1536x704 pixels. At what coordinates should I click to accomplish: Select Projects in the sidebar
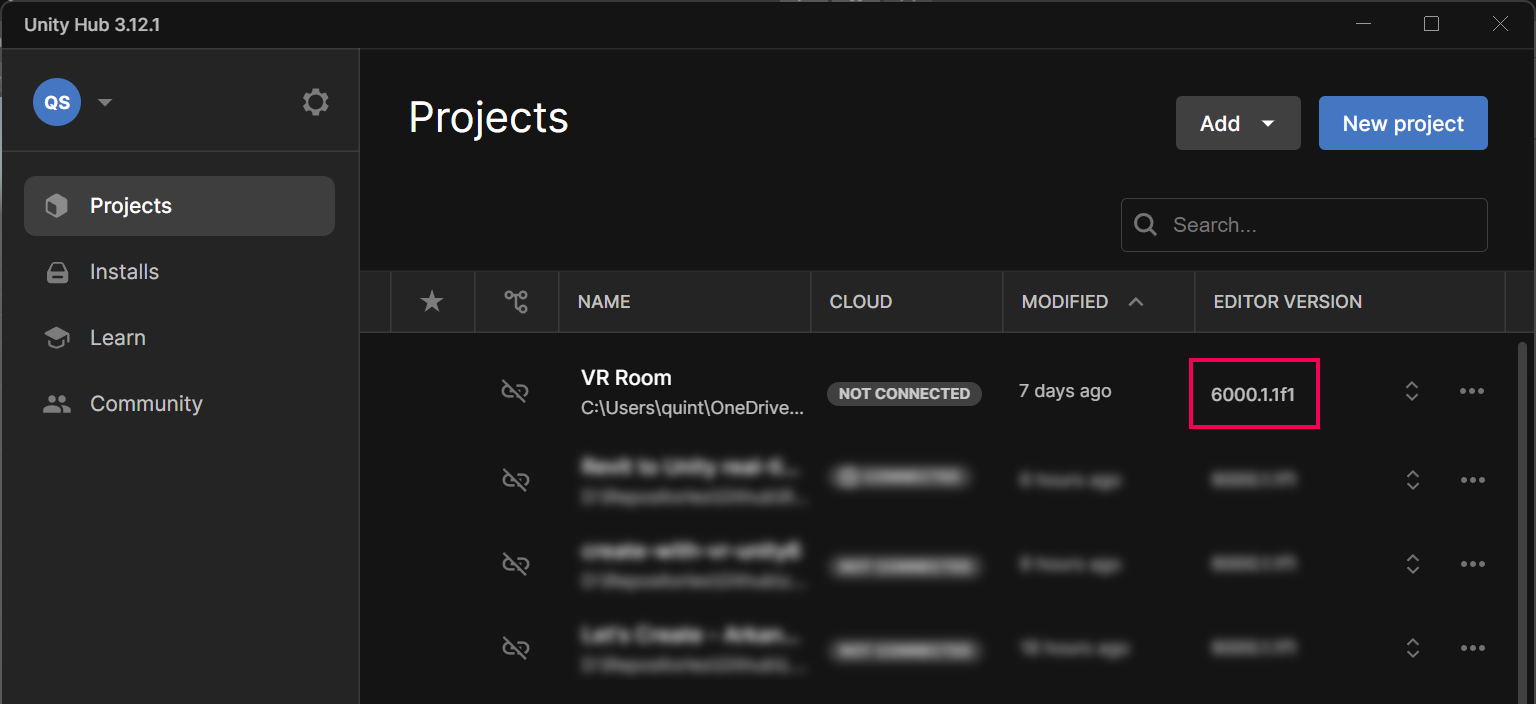coord(179,206)
